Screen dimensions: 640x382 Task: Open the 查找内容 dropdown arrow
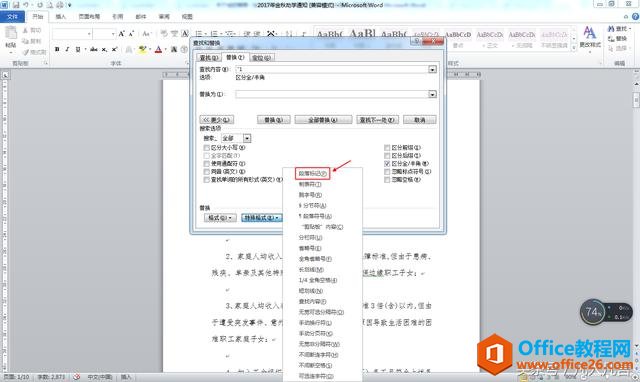pos(433,69)
